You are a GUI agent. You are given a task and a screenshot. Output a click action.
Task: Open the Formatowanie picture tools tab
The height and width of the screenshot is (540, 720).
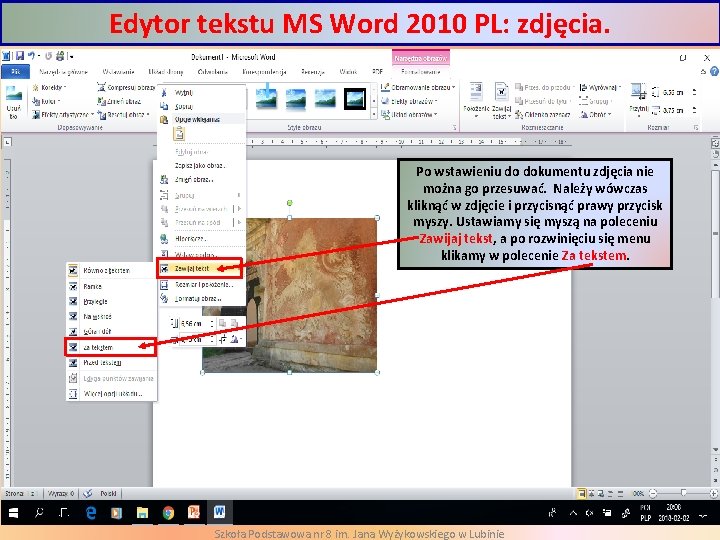[x=421, y=72]
